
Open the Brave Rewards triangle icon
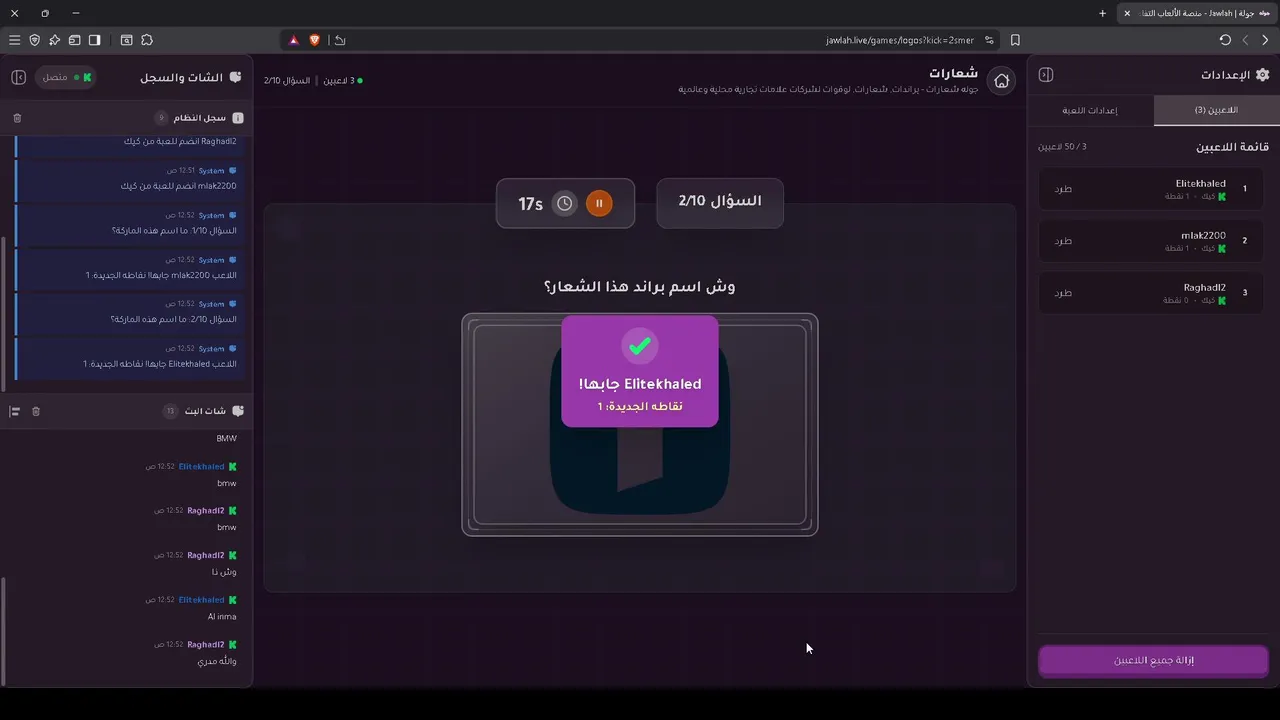point(294,40)
